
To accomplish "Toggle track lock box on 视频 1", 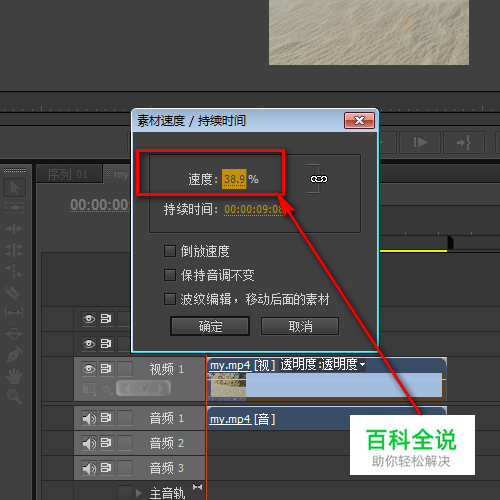I will point(125,369).
